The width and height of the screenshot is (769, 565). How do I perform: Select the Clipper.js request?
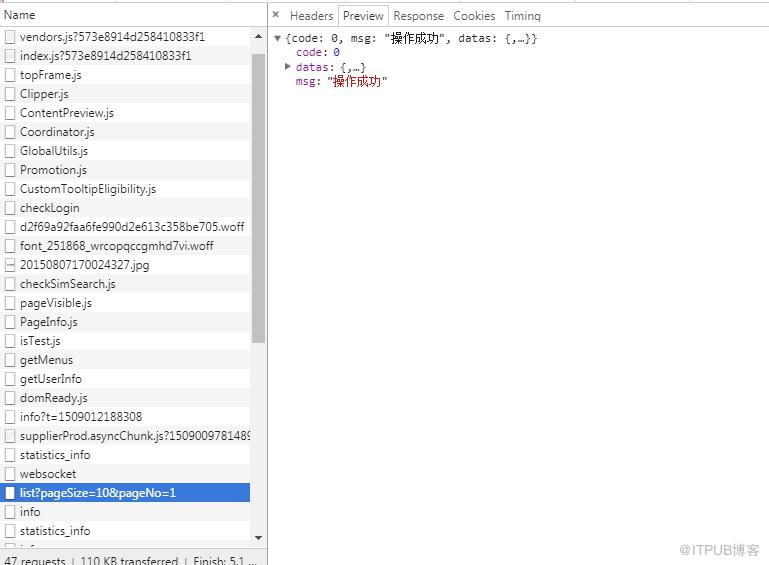click(x=127, y=94)
